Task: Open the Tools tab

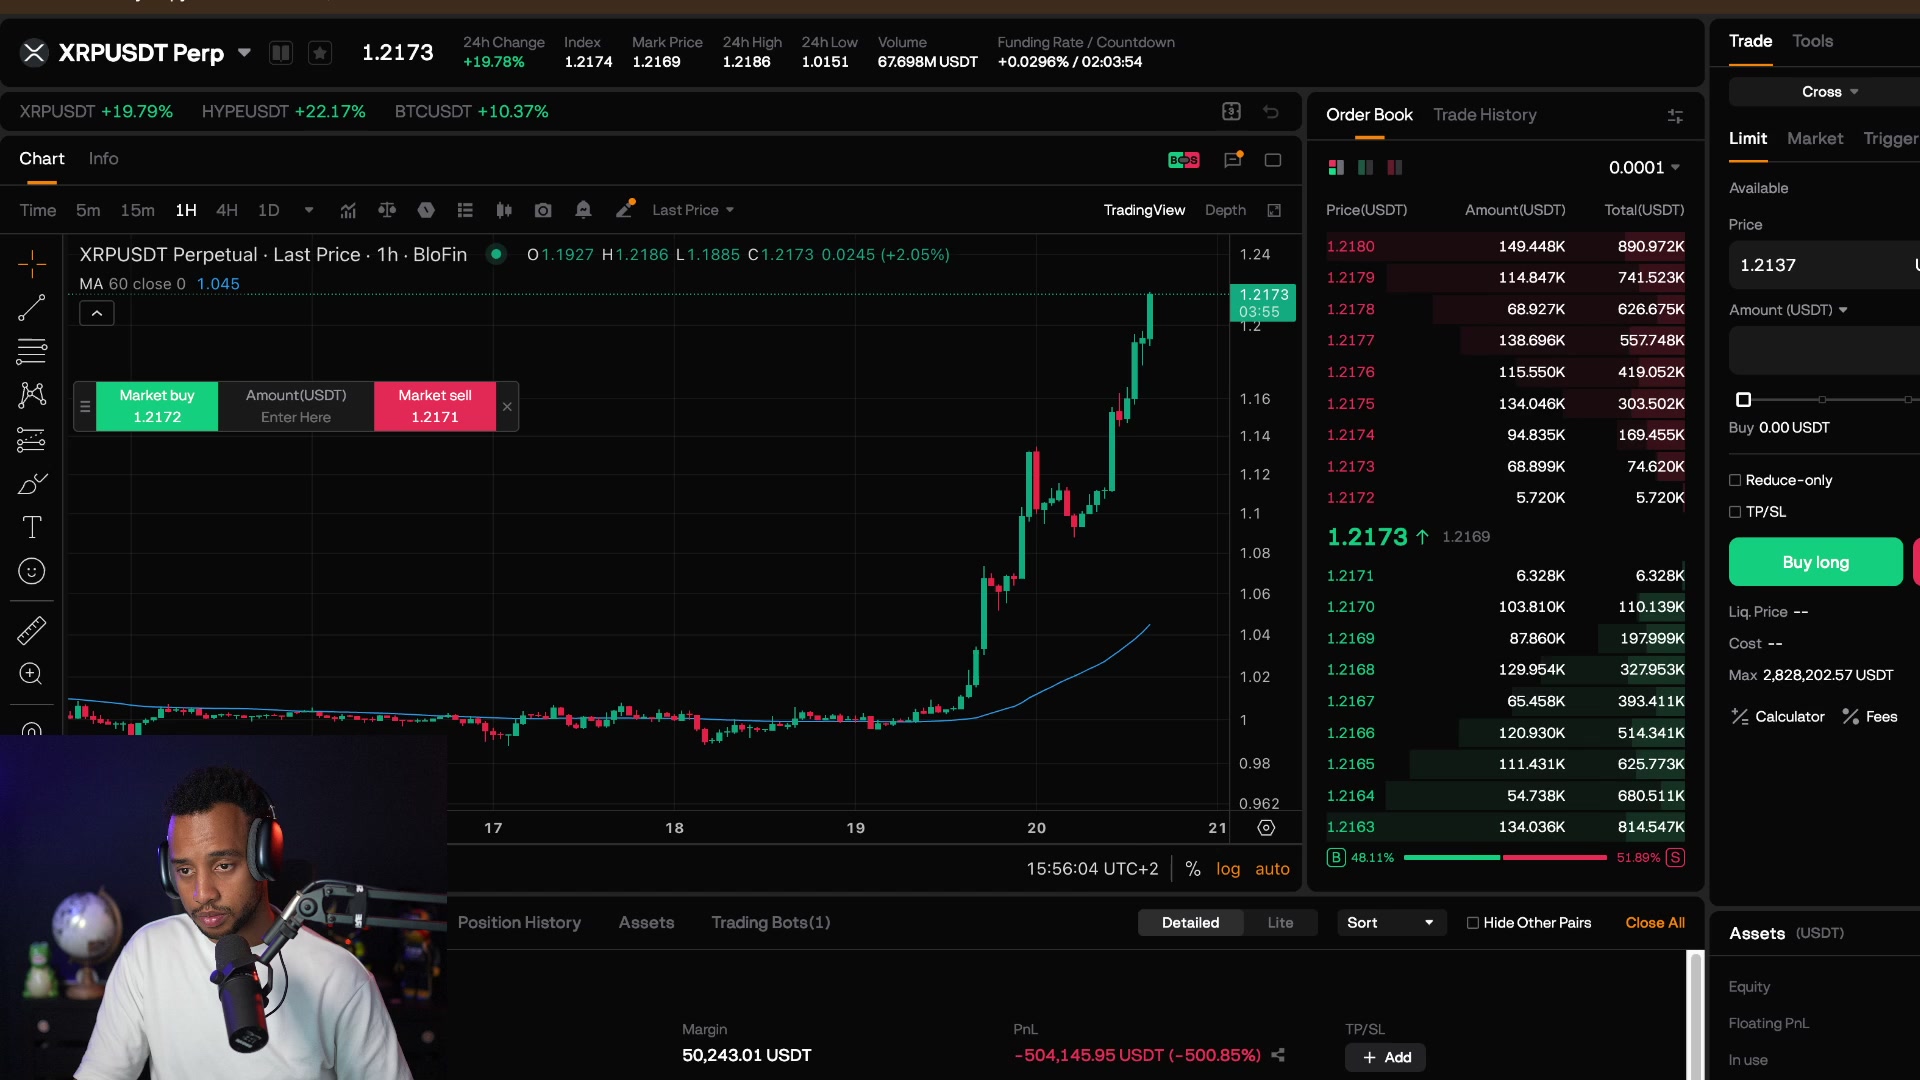Action: coord(1812,41)
